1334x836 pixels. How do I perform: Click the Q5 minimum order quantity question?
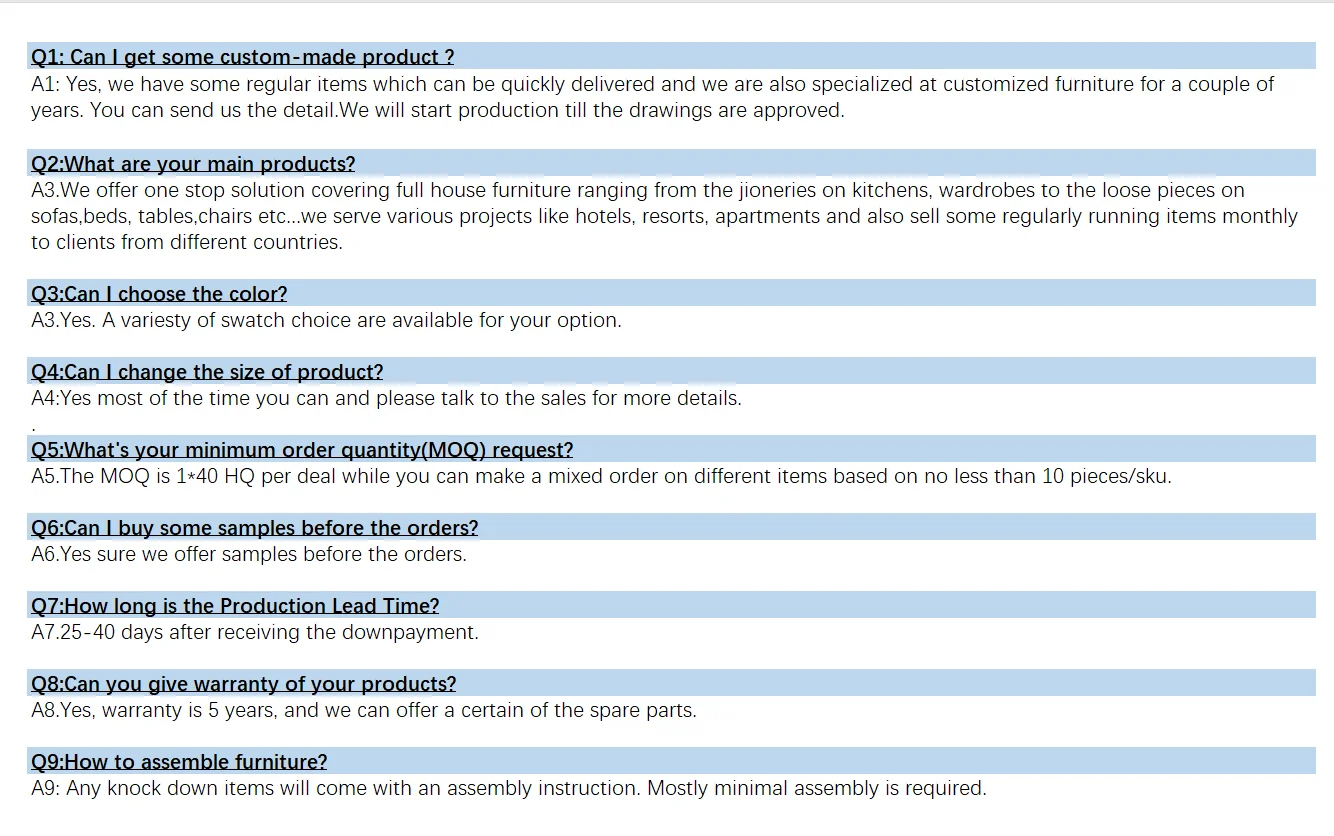click(x=302, y=450)
